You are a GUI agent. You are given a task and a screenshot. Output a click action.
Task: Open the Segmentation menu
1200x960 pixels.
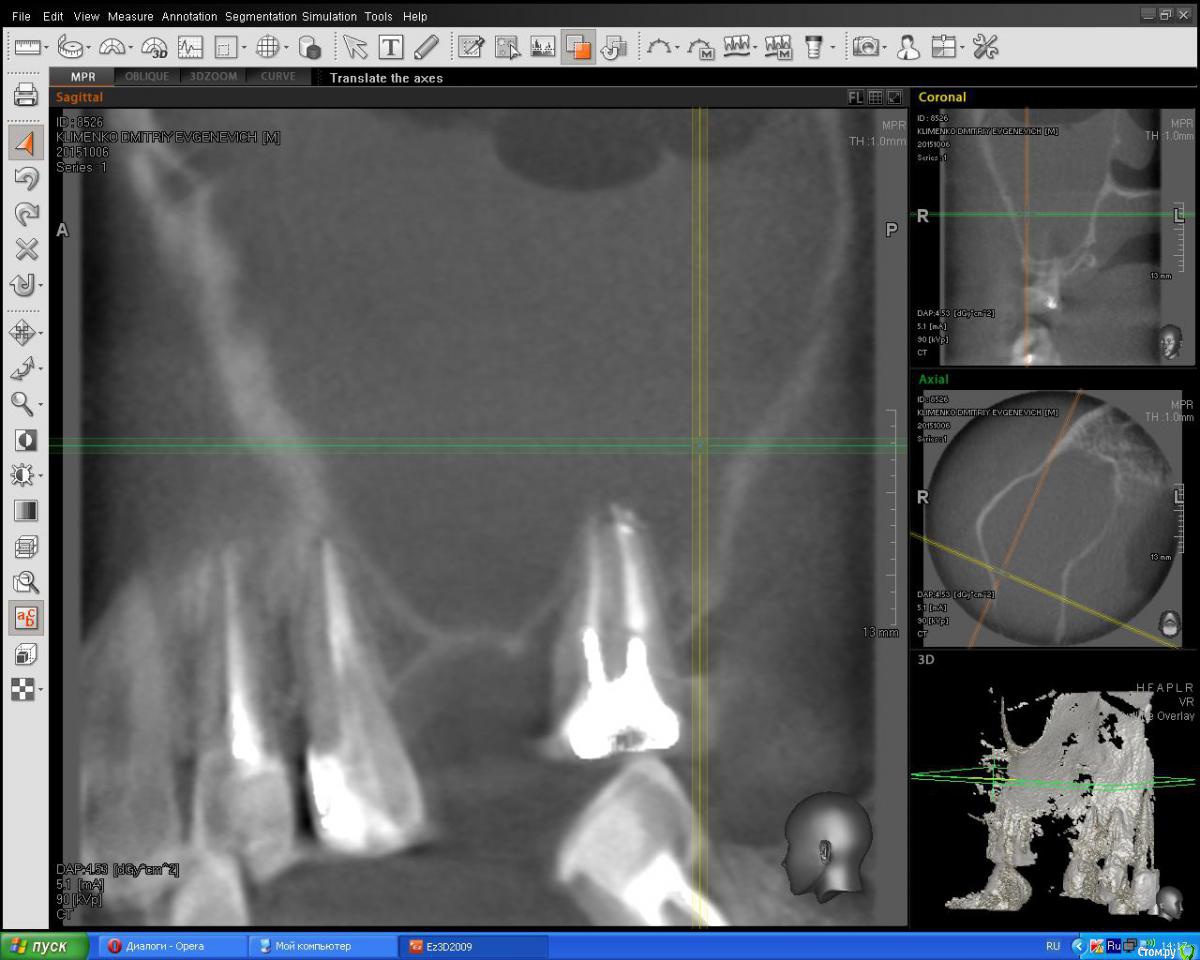tap(260, 16)
